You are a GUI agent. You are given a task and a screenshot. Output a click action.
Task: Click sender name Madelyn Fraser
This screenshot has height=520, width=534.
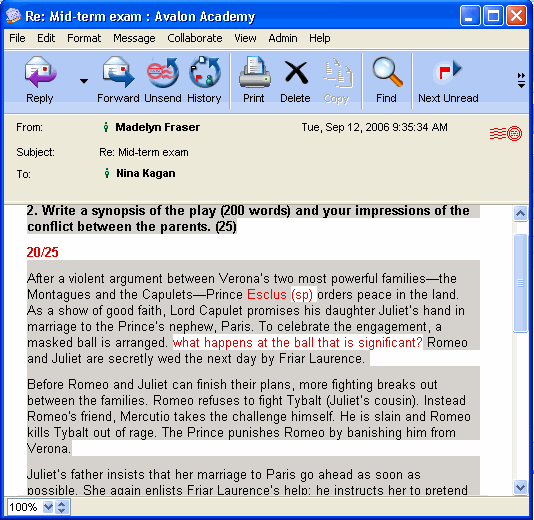157,127
